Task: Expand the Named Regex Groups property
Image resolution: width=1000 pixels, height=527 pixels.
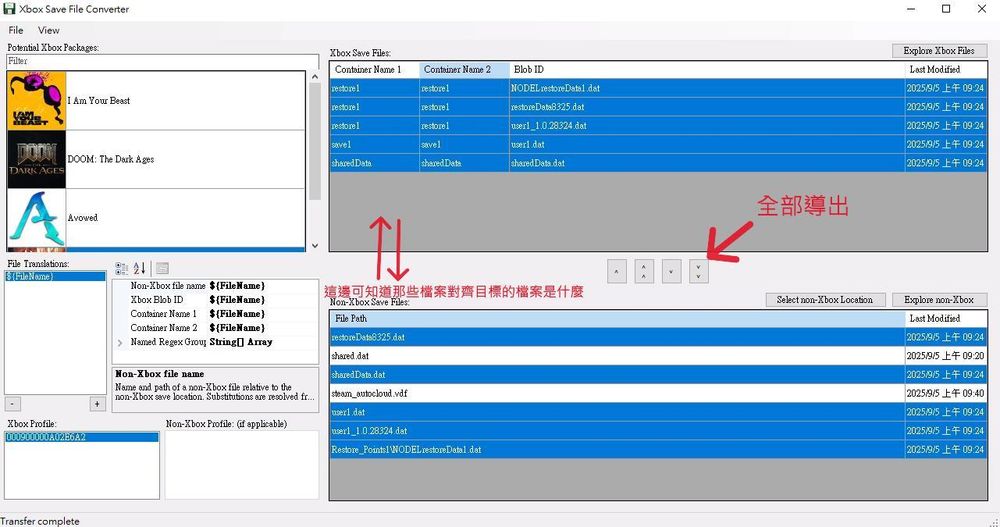Action: (120, 342)
